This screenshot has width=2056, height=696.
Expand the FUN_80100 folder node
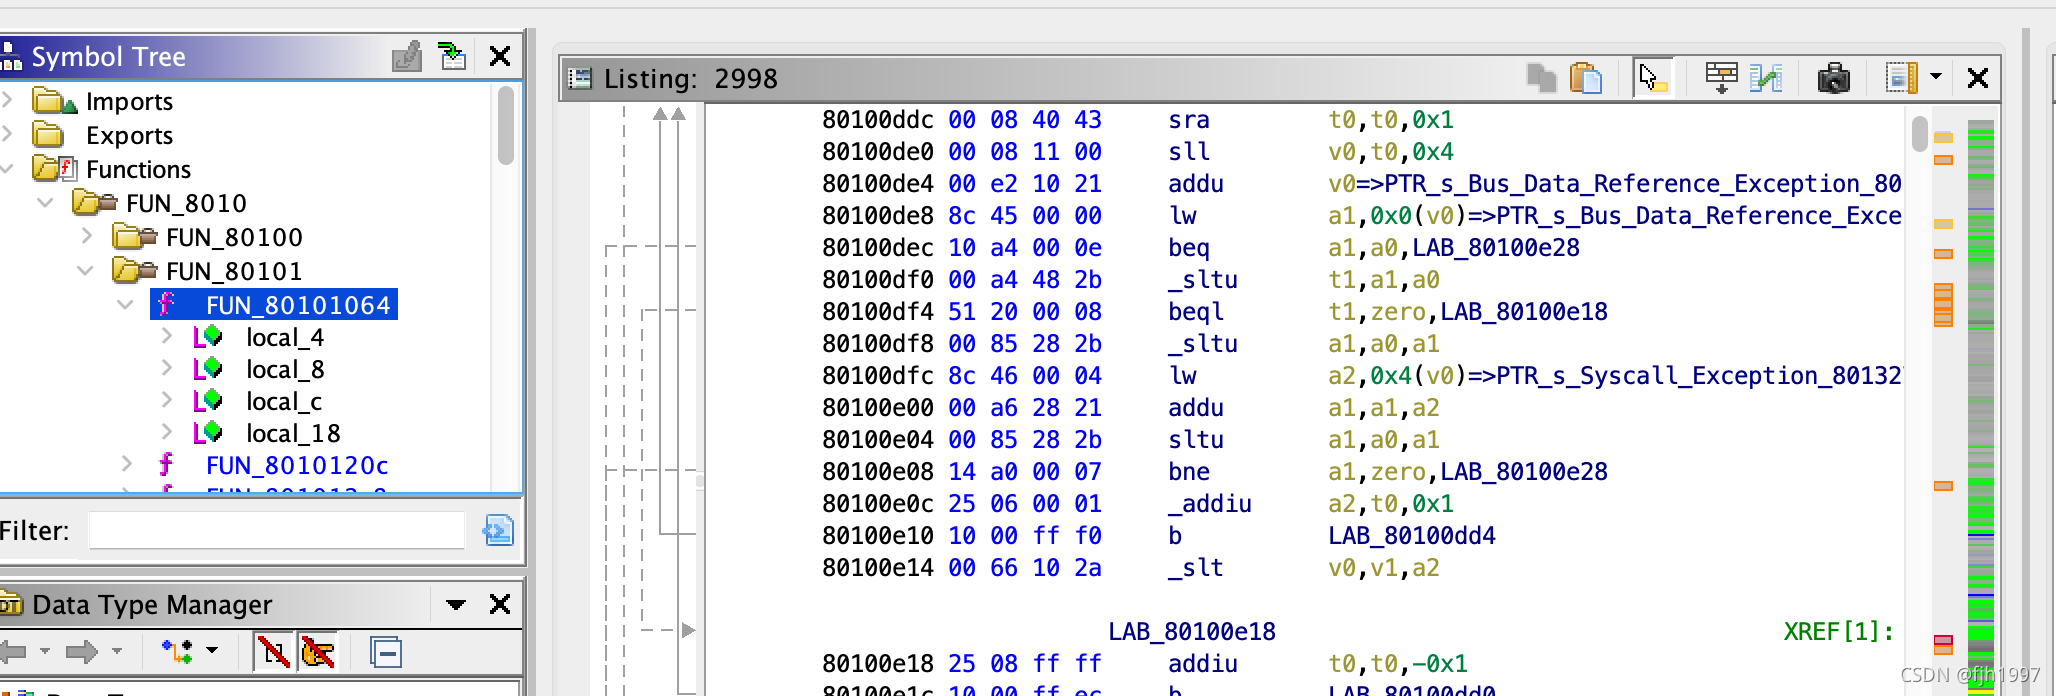click(86, 236)
